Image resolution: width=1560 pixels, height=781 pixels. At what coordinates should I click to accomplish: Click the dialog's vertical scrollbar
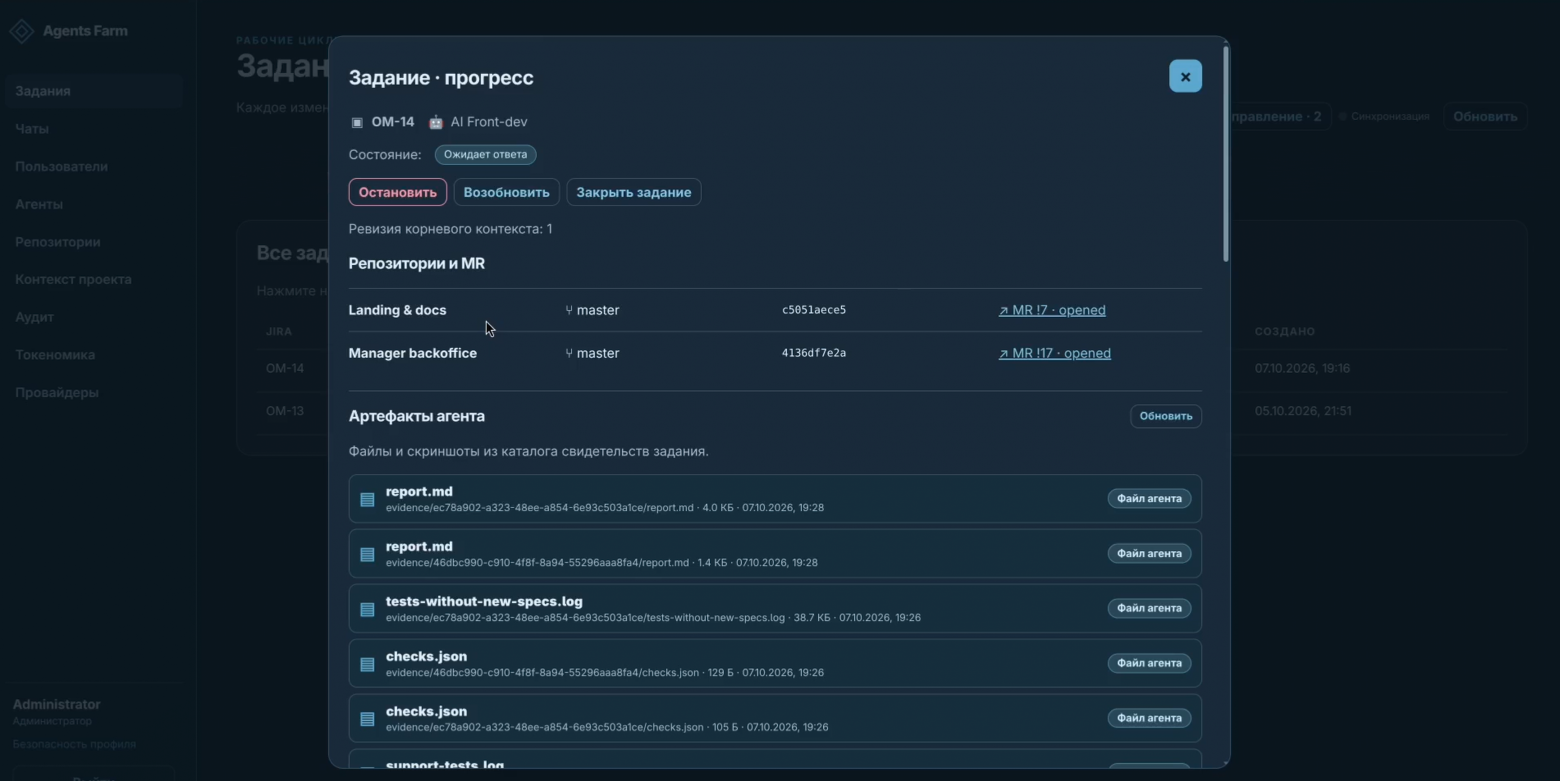point(1226,153)
